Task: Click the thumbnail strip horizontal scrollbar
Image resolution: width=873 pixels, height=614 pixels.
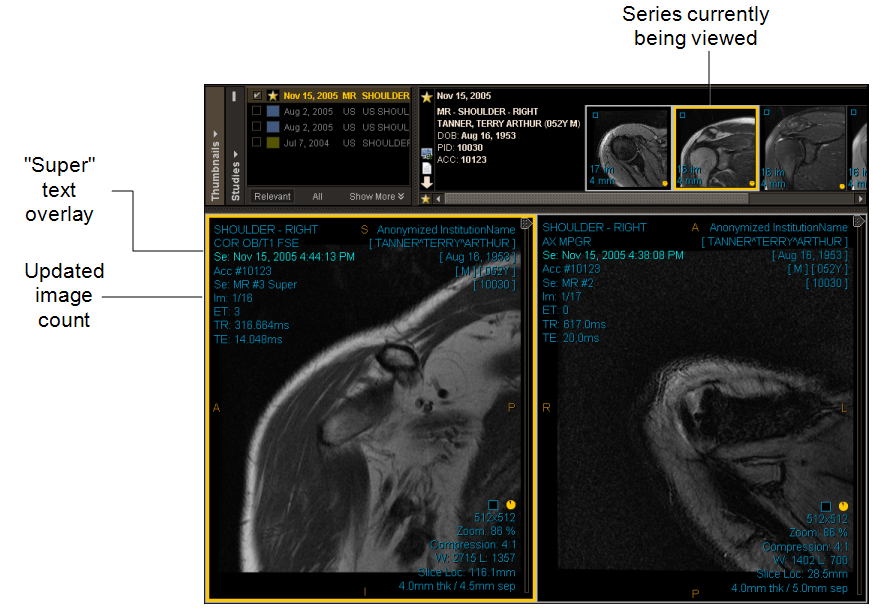Action: click(640, 199)
